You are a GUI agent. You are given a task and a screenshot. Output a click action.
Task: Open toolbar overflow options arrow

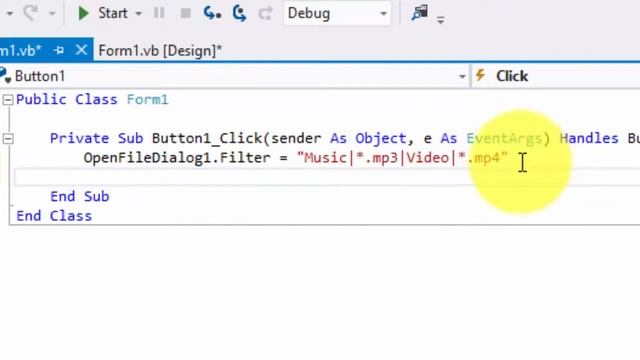[440, 20]
